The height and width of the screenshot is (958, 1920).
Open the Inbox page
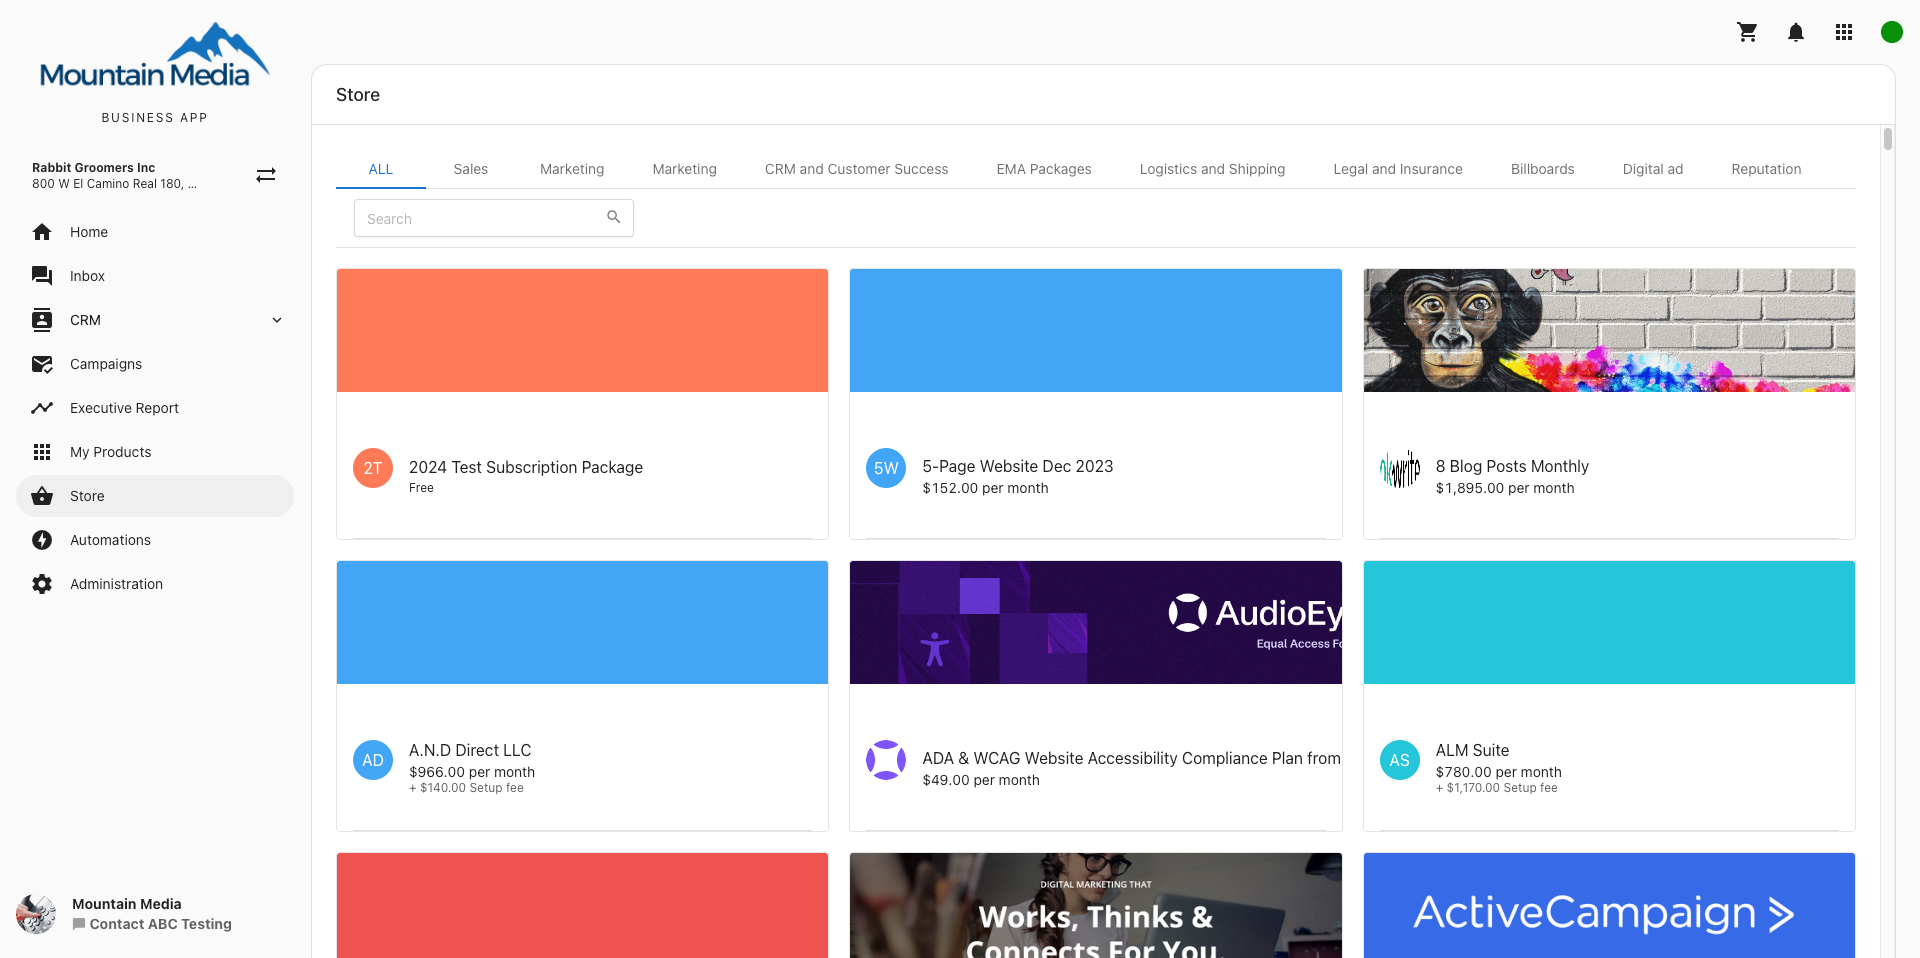[x=87, y=276]
